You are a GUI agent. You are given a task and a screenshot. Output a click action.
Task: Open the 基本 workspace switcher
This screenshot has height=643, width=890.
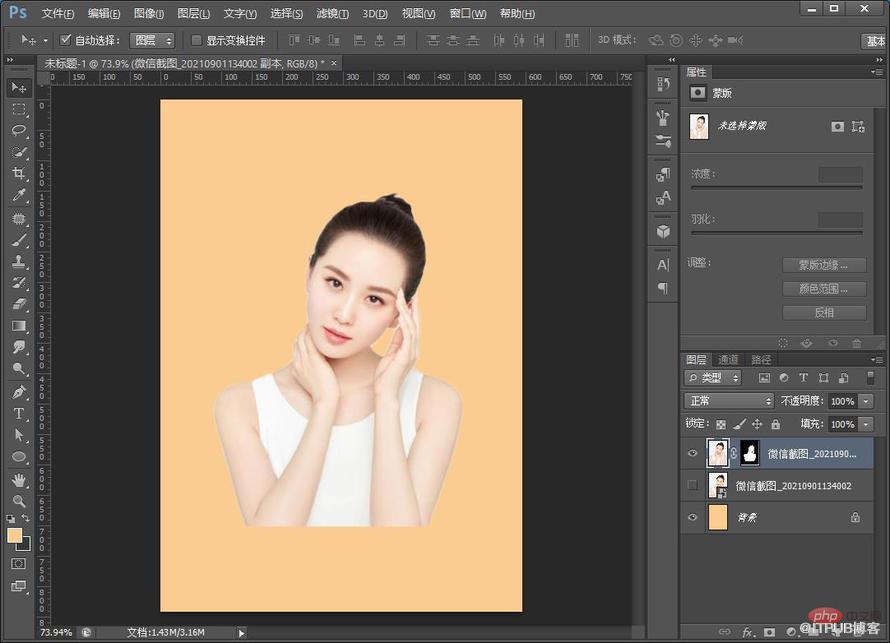(x=875, y=41)
